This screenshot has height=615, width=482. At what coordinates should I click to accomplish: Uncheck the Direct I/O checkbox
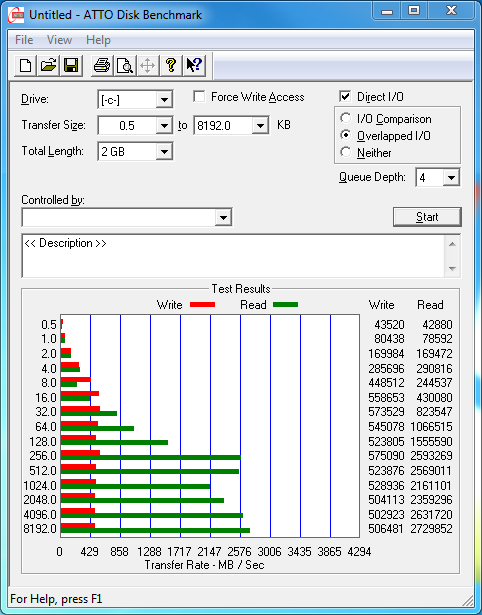(x=345, y=96)
